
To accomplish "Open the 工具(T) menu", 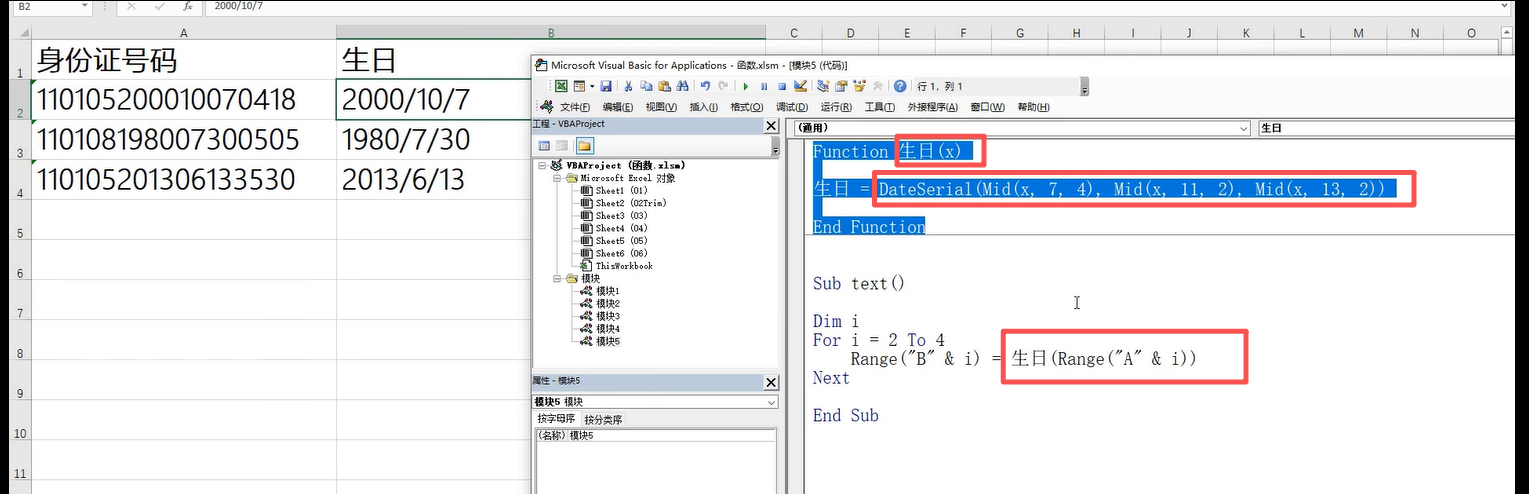I will tap(880, 107).
